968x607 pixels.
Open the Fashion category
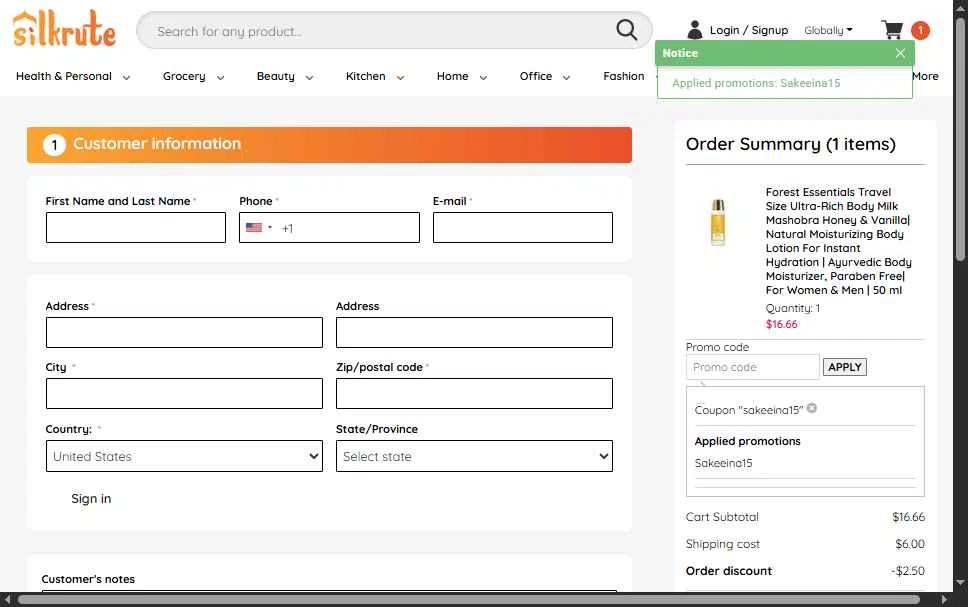point(624,77)
